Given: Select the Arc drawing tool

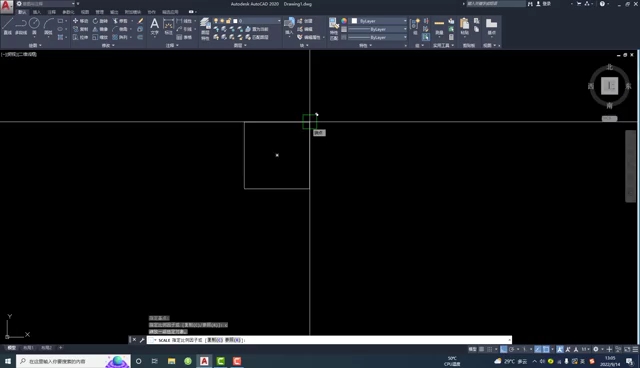Looking at the screenshot, I should (x=49, y=26).
